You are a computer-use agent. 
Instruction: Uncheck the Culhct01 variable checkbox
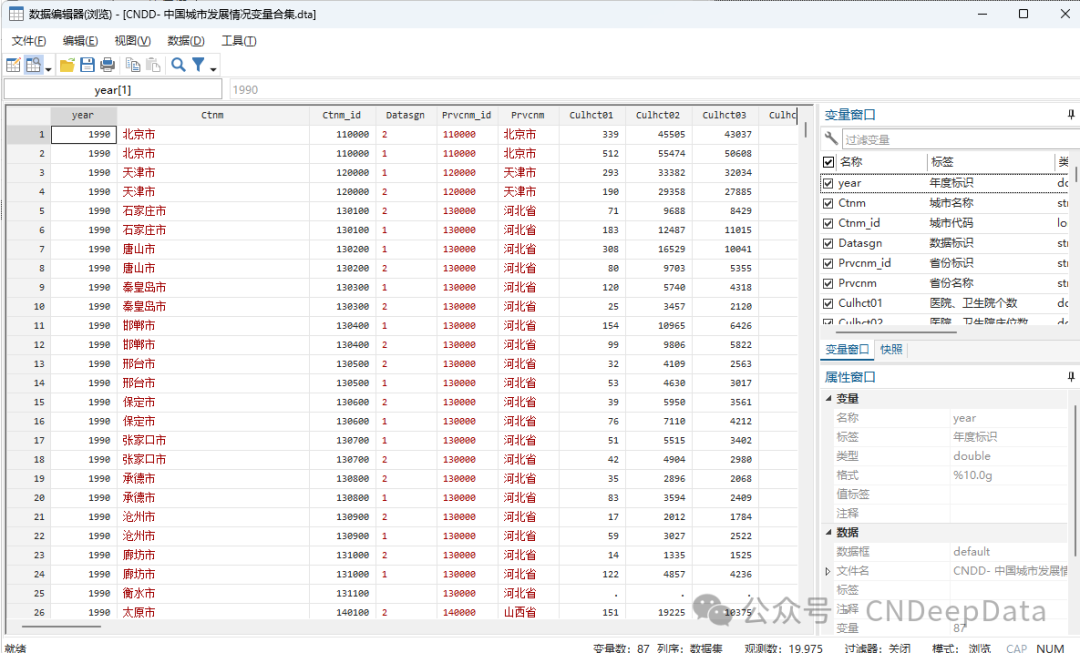[x=828, y=303]
